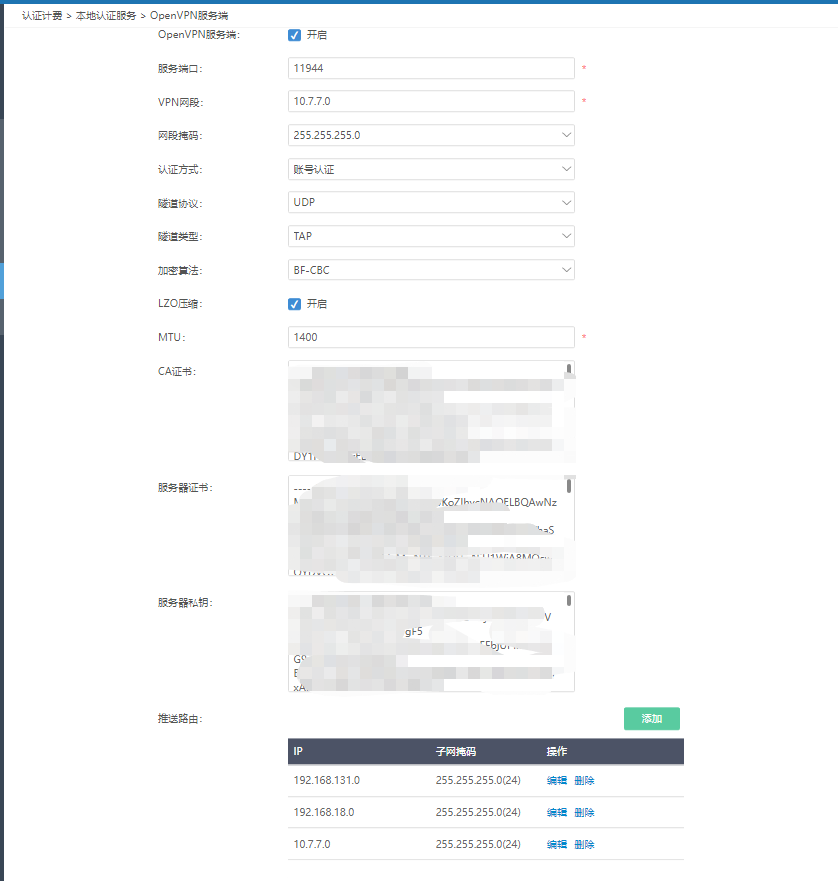
Task: Expand the 隧道类型 TAP dropdown
Action: (x=431, y=236)
